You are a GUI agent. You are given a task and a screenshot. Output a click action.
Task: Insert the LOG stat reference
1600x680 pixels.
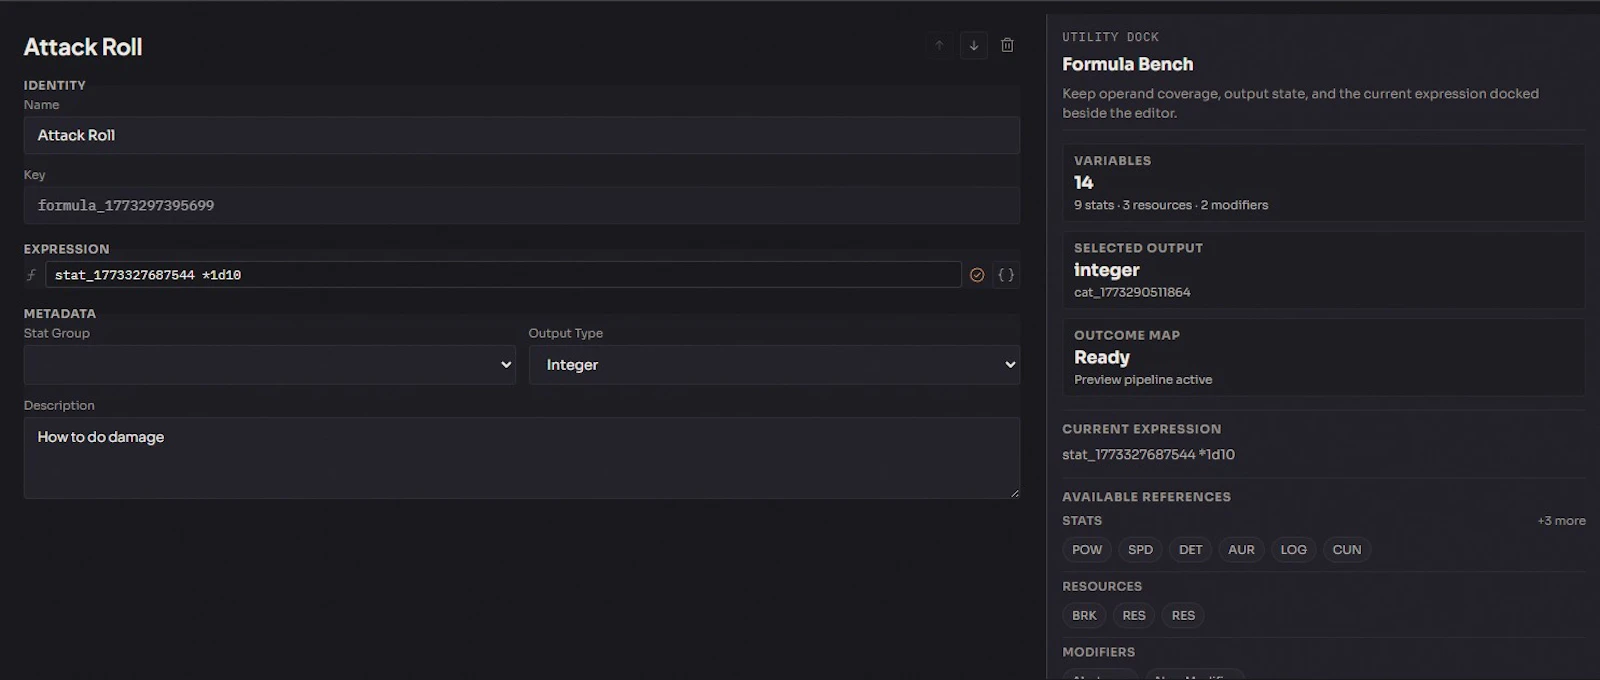(x=1293, y=550)
